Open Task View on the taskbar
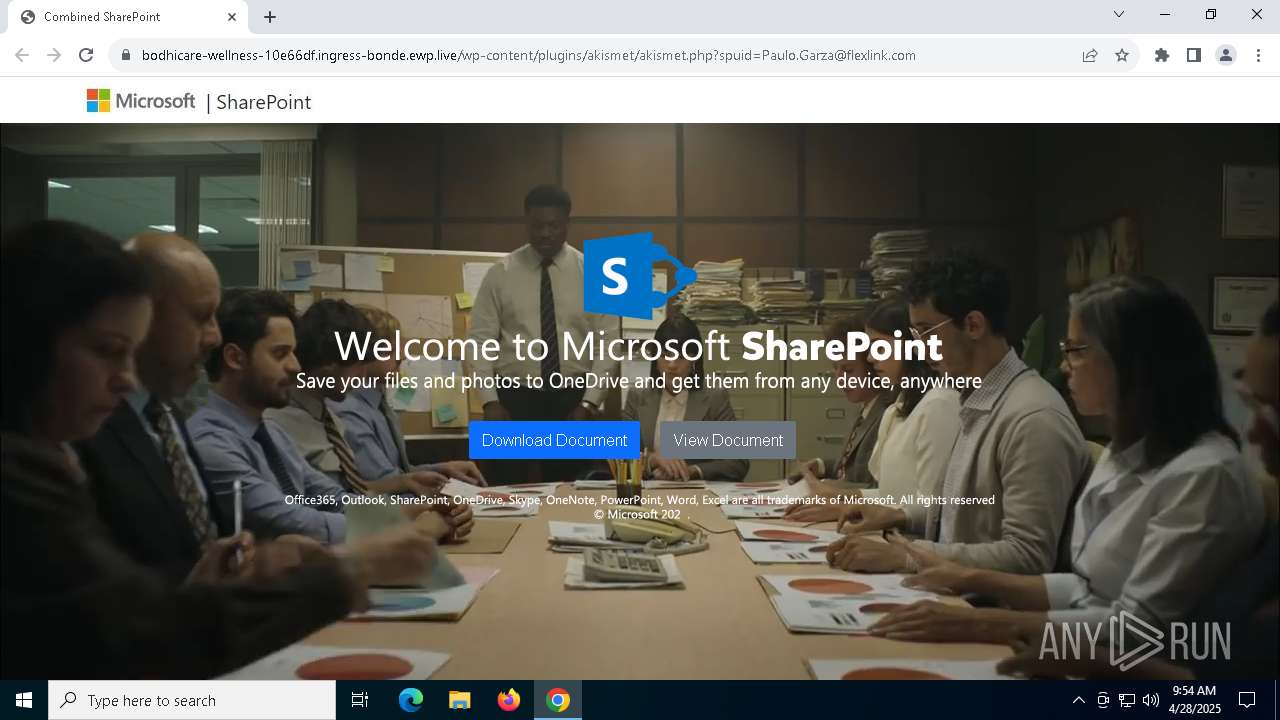The height and width of the screenshot is (720, 1280). [x=360, y=700]
